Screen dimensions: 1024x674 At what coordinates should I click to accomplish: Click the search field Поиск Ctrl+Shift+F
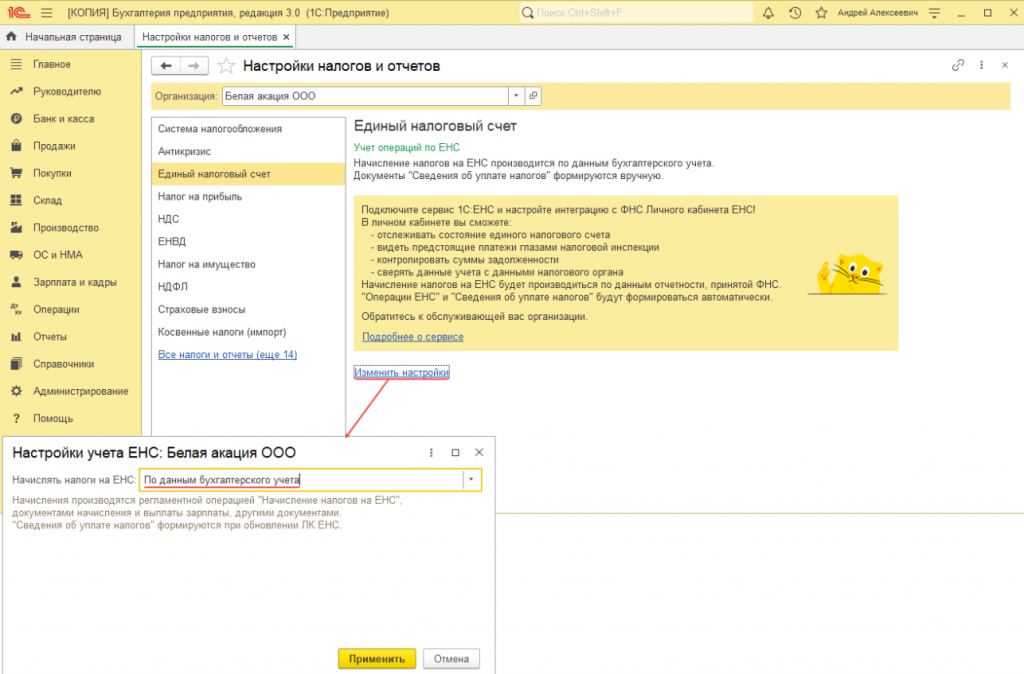pyautogui.click(x=637, y=12)
